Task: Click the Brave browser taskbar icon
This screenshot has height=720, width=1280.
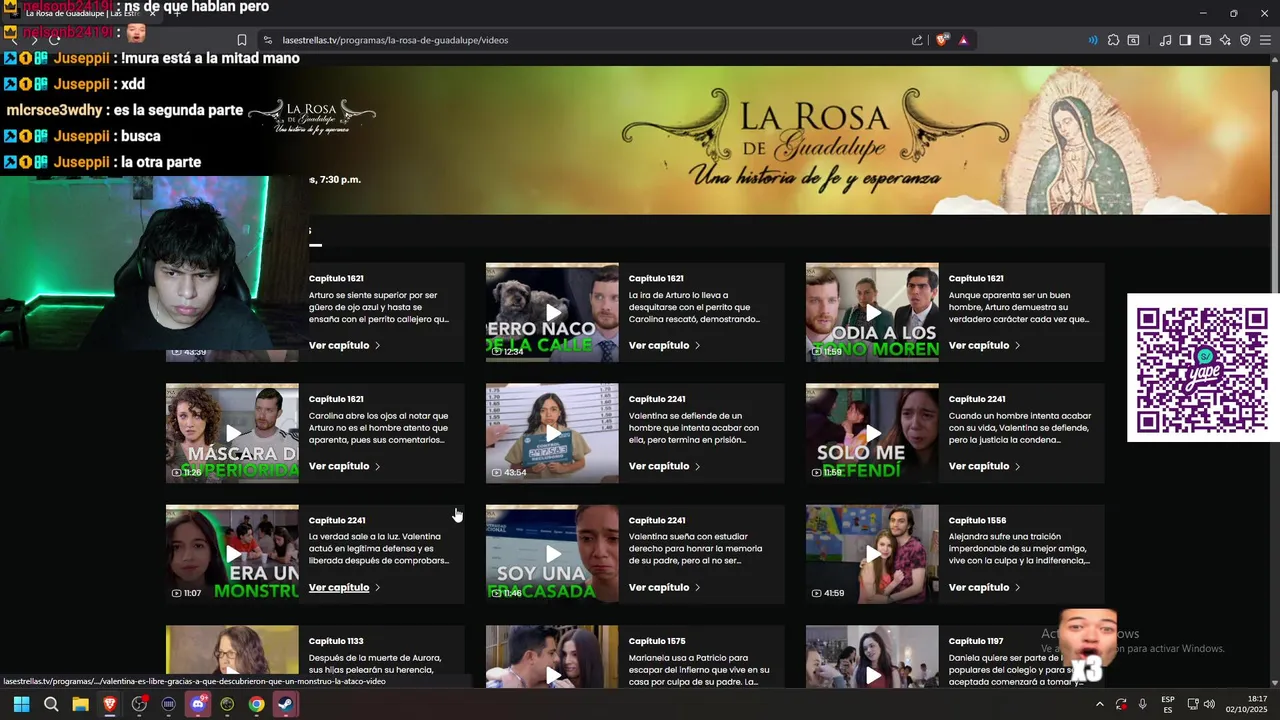Action: click(x=110, y=704)
